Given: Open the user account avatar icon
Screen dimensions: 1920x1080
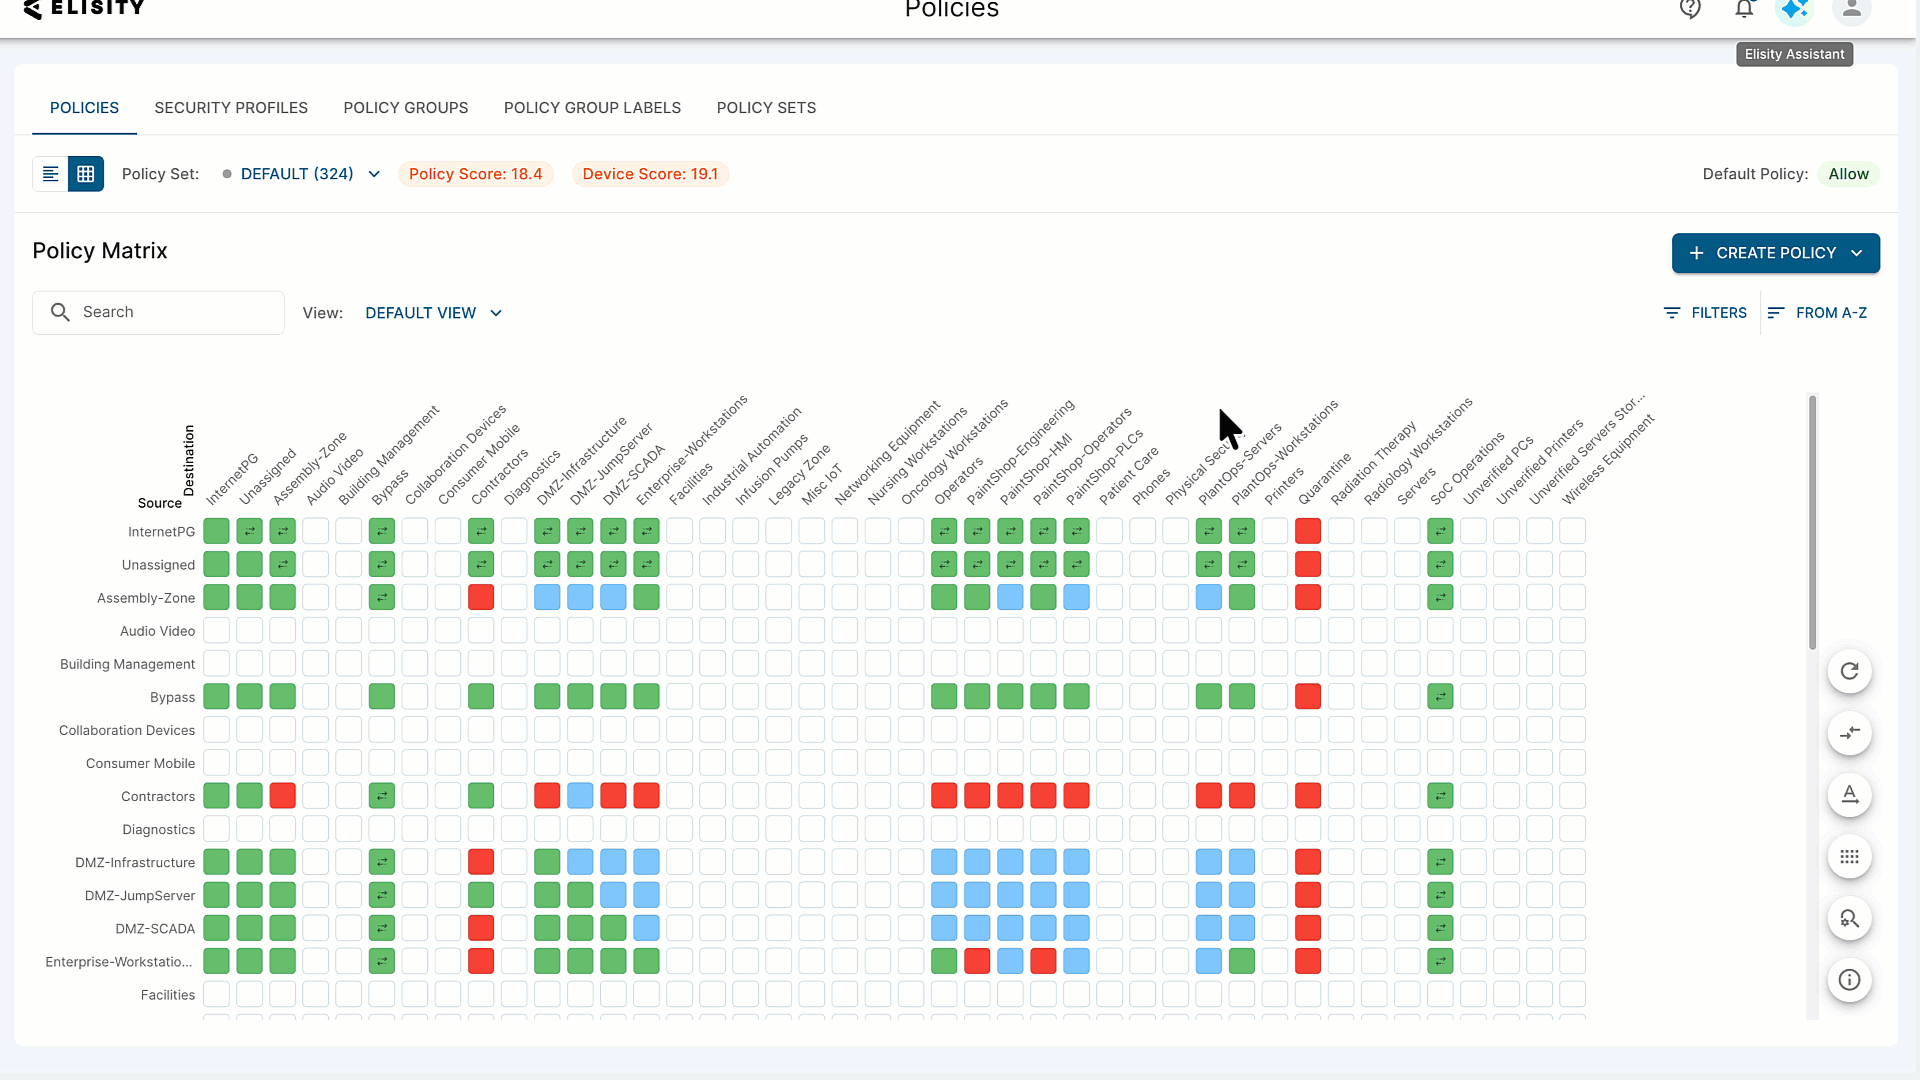Looking at the screenshot, I should [1852, 10].
